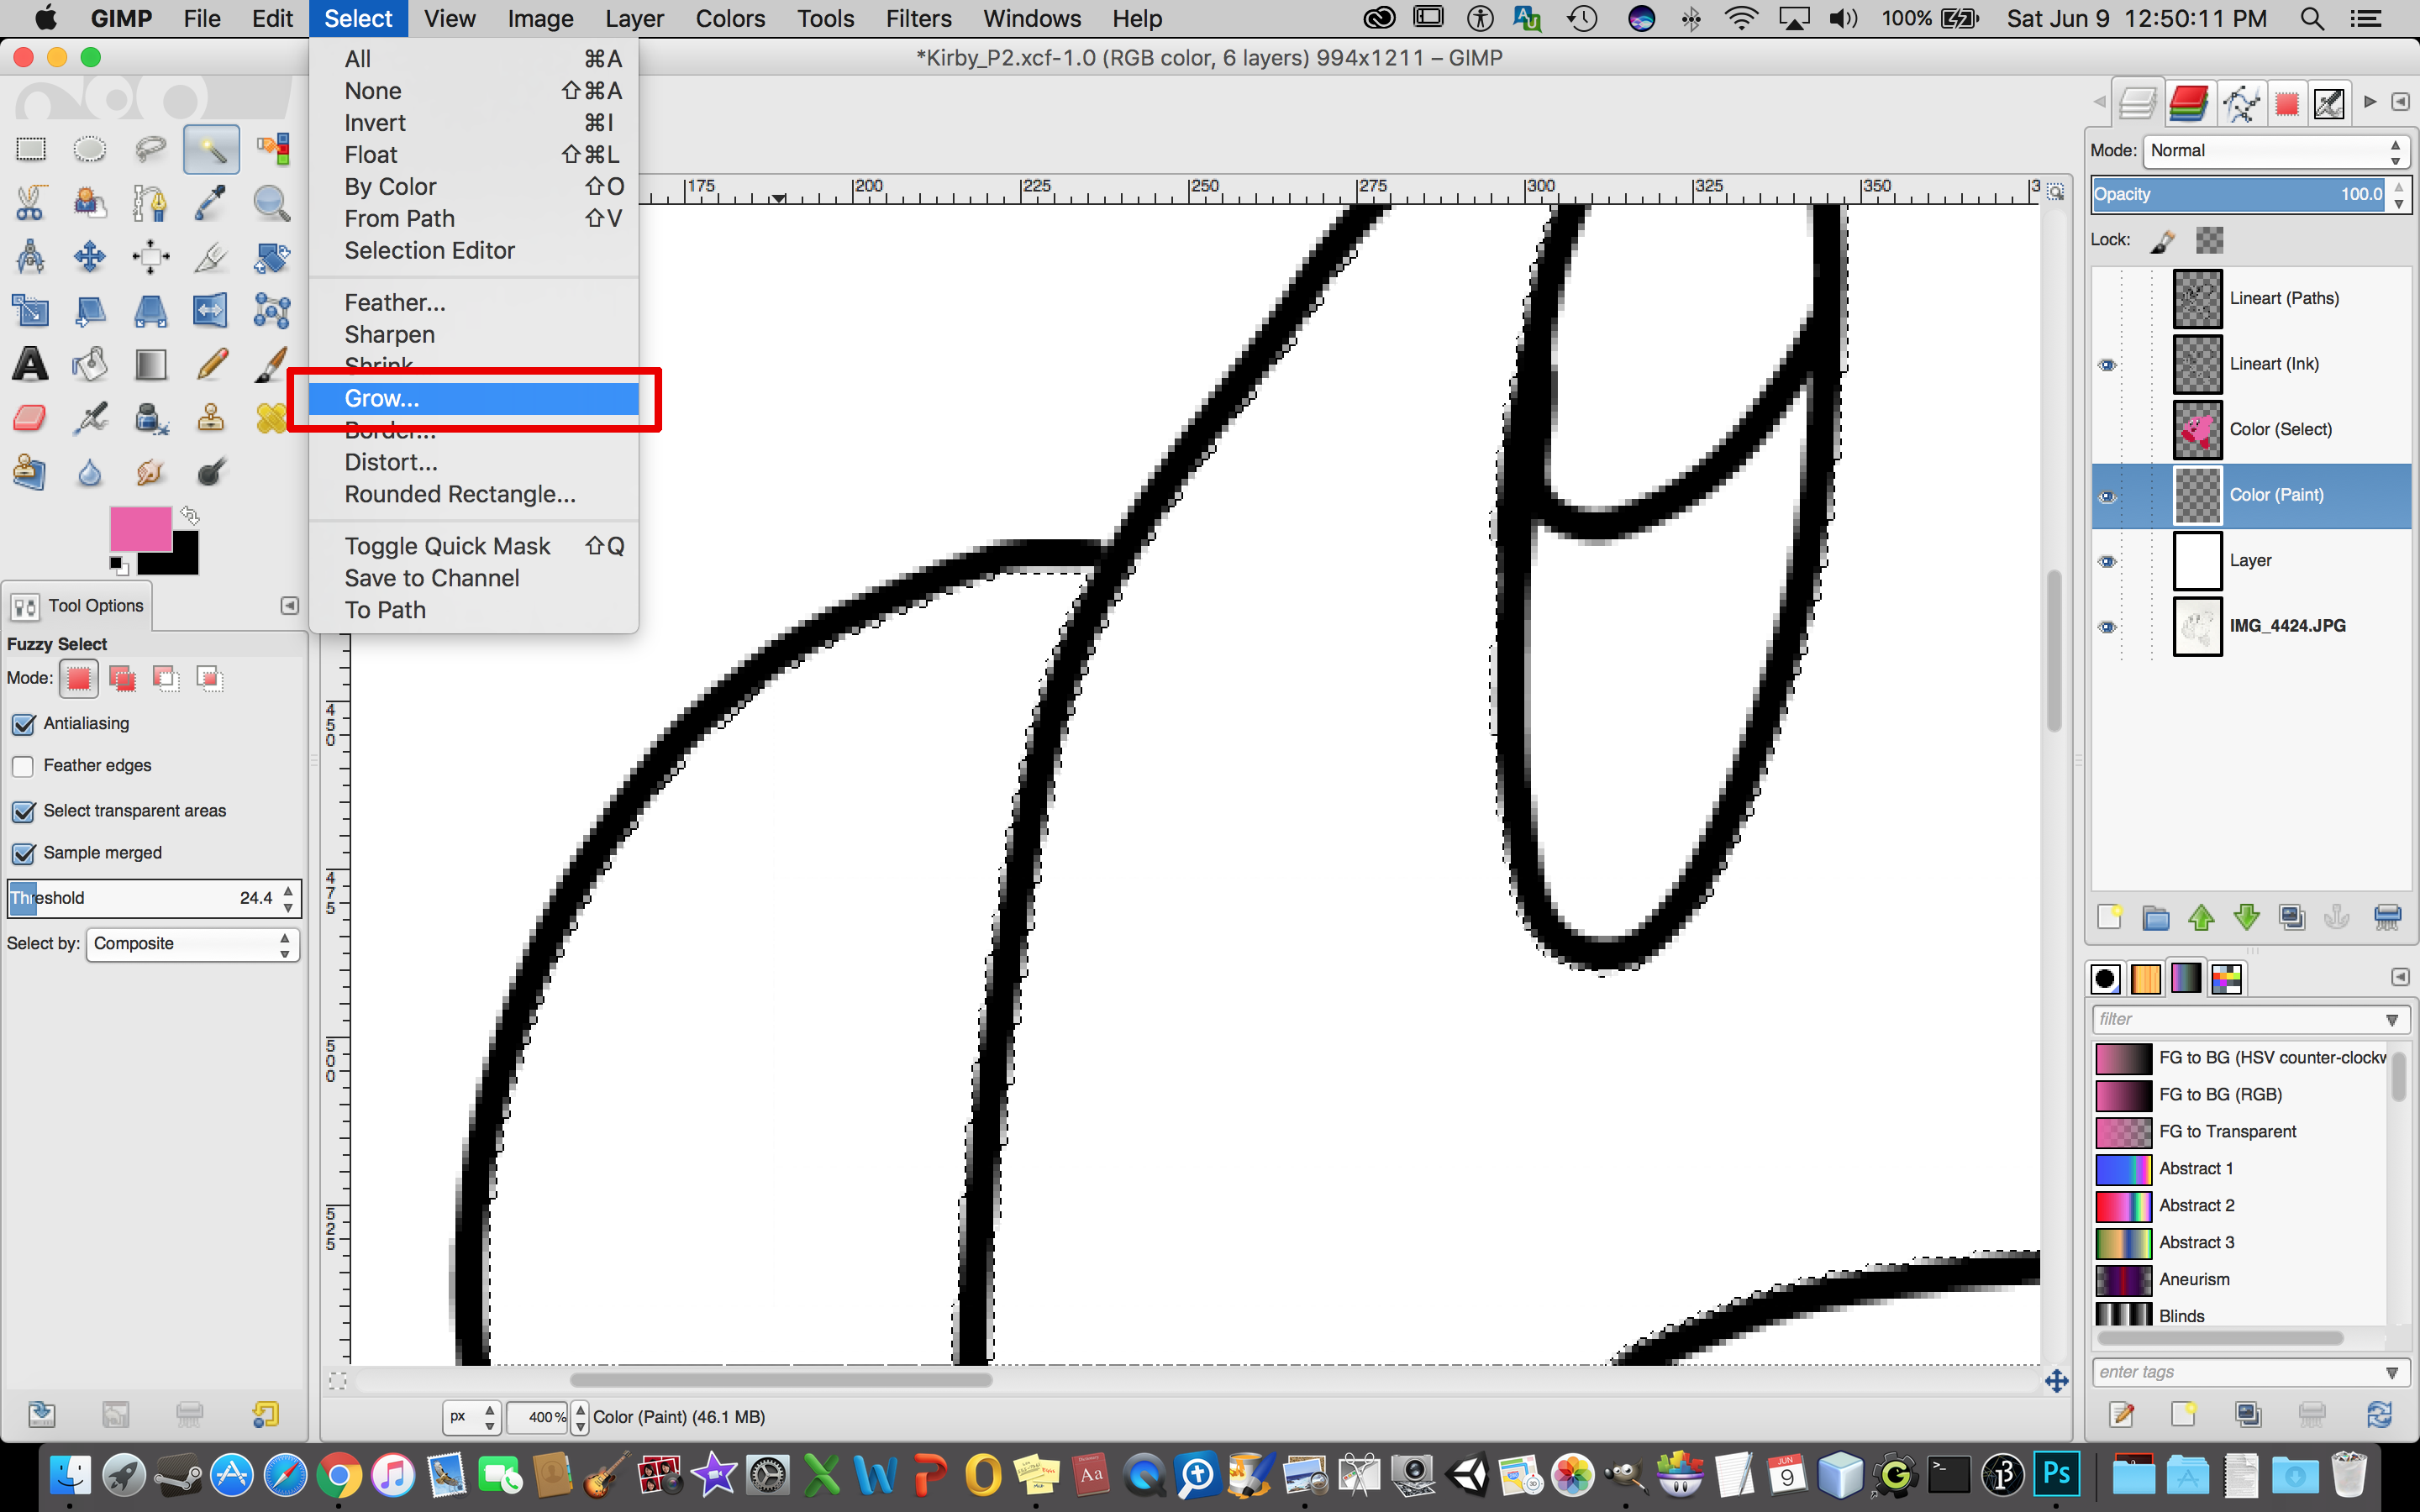Screen dimensions: 2420x1512
Task: Set selection mode to Replace
Action: click(x=79, y=679)
